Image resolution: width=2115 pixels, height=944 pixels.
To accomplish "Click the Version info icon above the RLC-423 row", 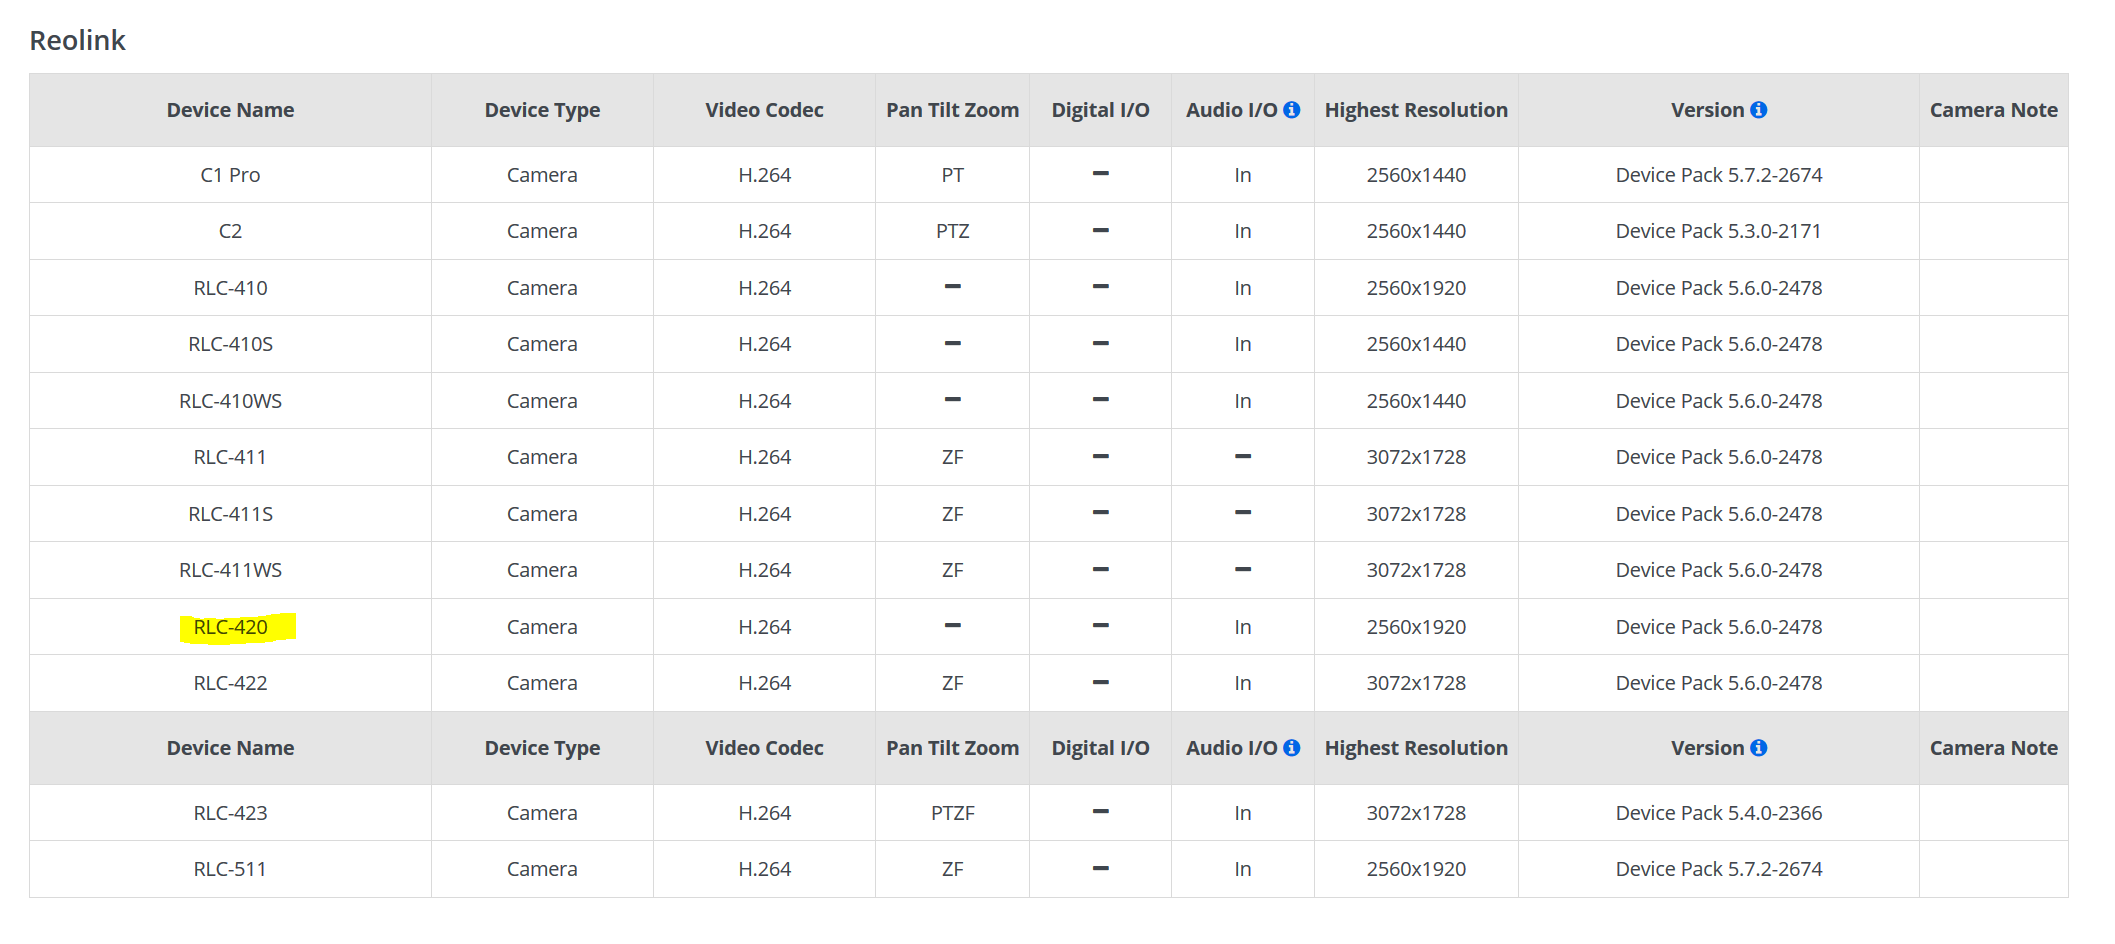I will pos(1758,748).
